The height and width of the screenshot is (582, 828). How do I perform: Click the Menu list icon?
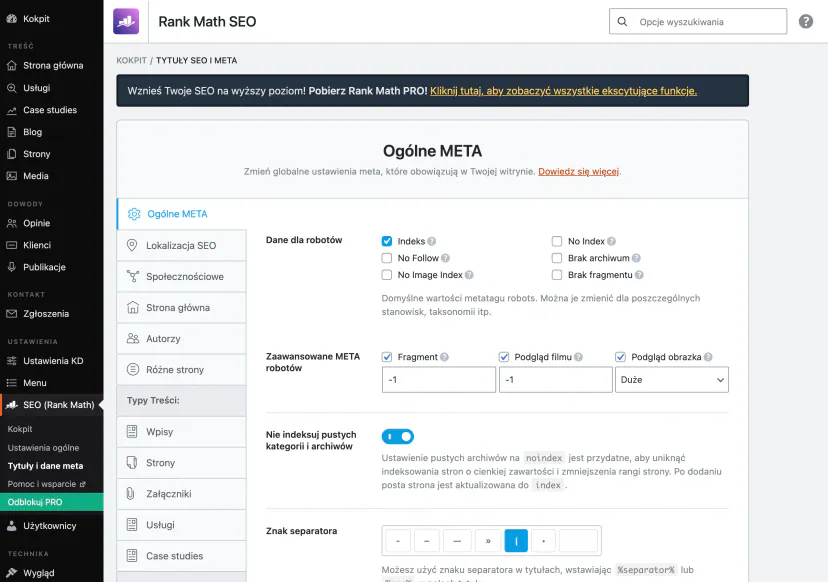(12, 383)
